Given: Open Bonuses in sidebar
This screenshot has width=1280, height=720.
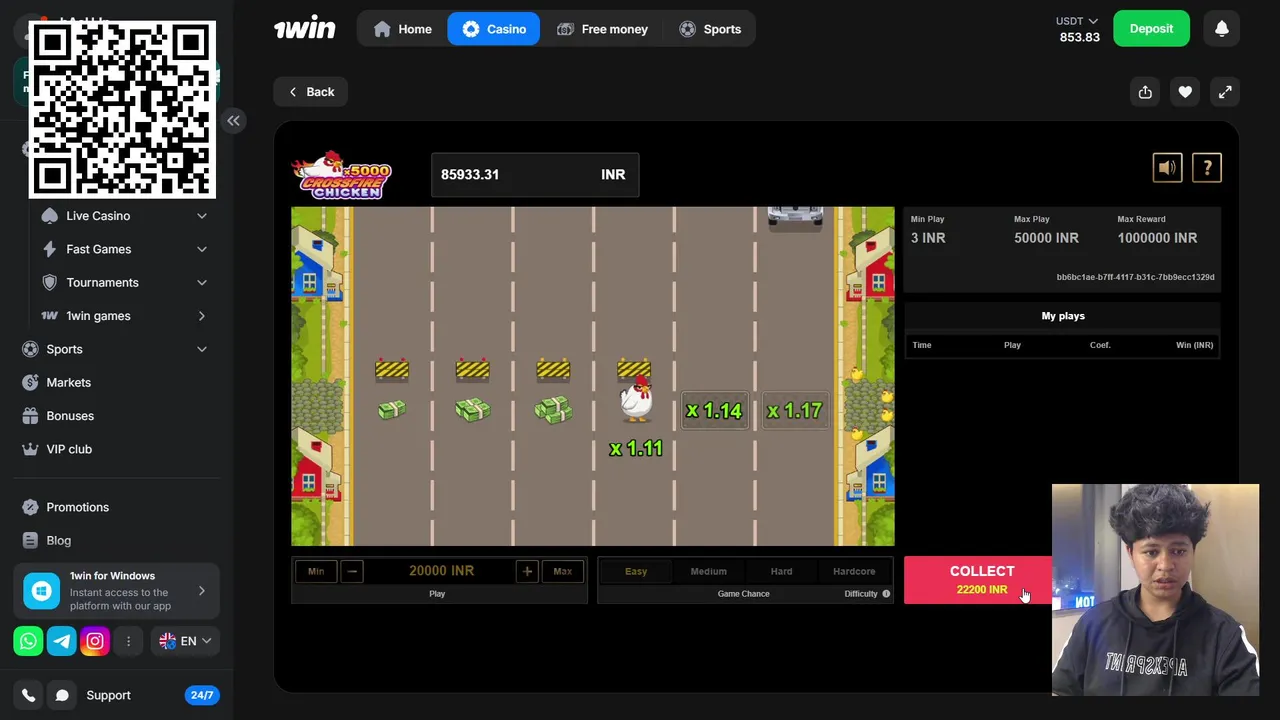Looking at the screenshot, I should 70,416.
